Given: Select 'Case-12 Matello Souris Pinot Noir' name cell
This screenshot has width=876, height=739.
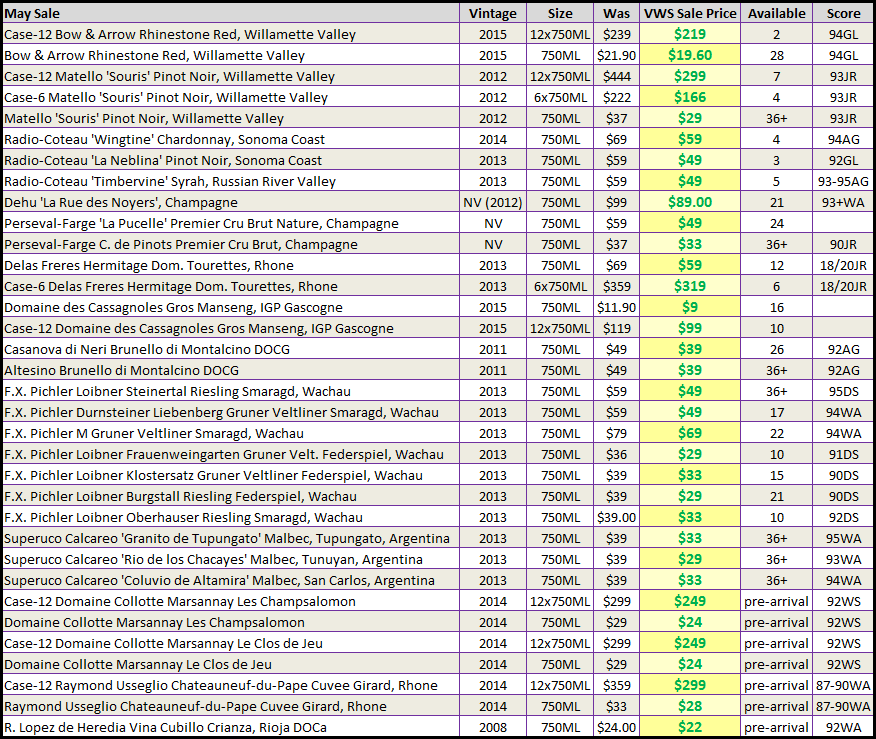Looking at the screenshot, I should coord(231,77).
